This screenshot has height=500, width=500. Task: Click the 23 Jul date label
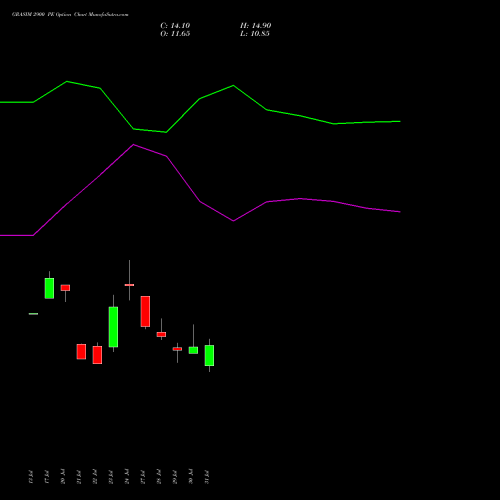(x=111, y=477)
